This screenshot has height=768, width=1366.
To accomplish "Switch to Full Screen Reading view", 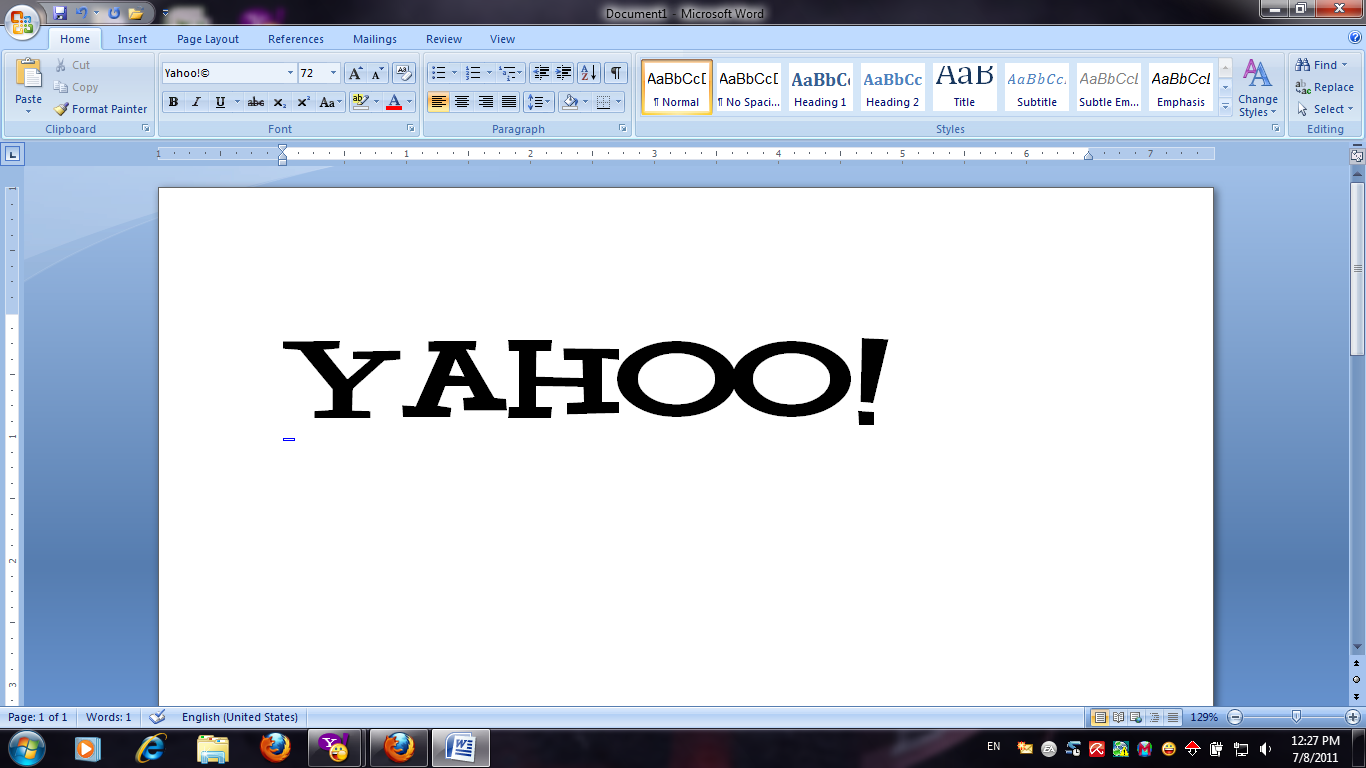I will click(1118, 717).
